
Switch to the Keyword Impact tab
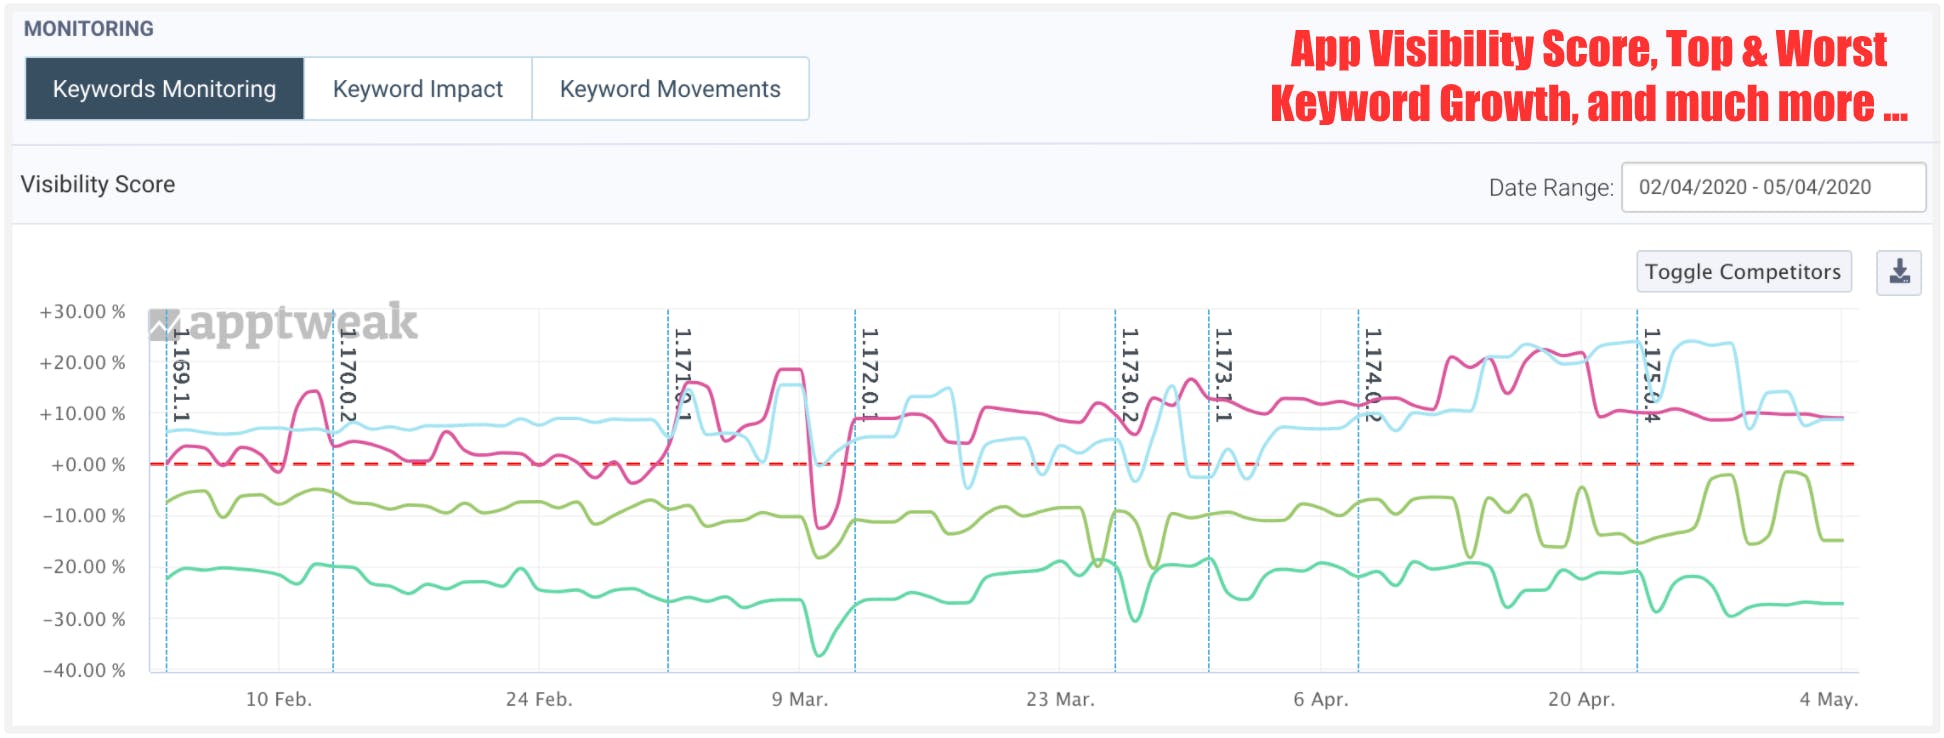[418, 89]
